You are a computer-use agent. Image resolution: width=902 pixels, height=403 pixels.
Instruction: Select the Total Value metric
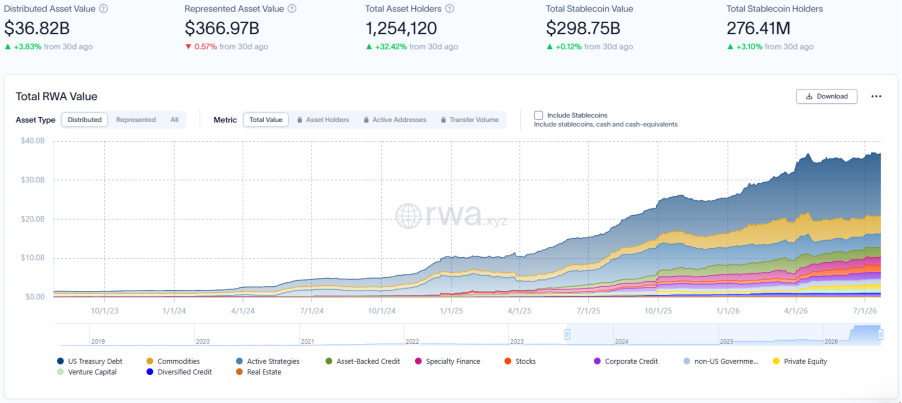(x=266, y=120)
